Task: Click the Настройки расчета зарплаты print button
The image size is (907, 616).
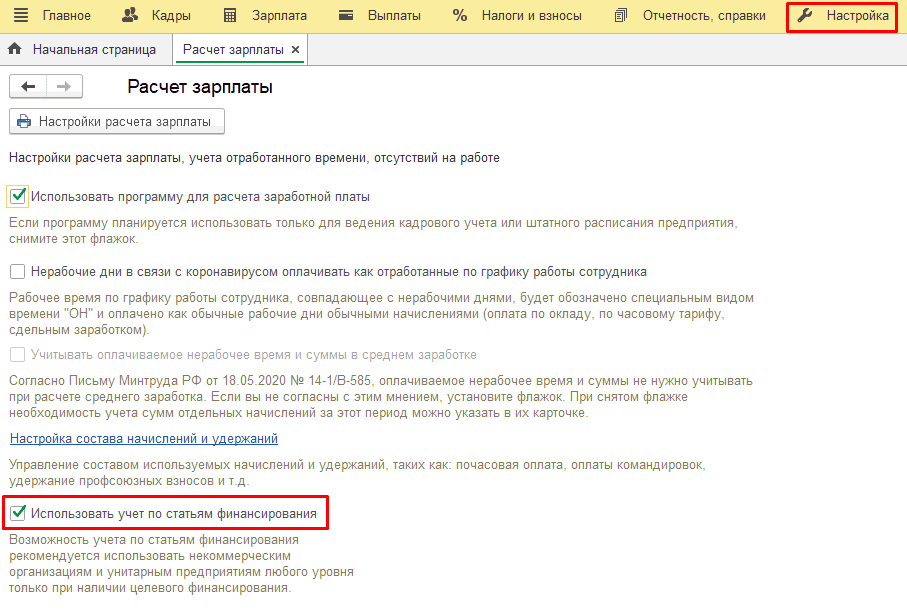Action: coord(117,121)
